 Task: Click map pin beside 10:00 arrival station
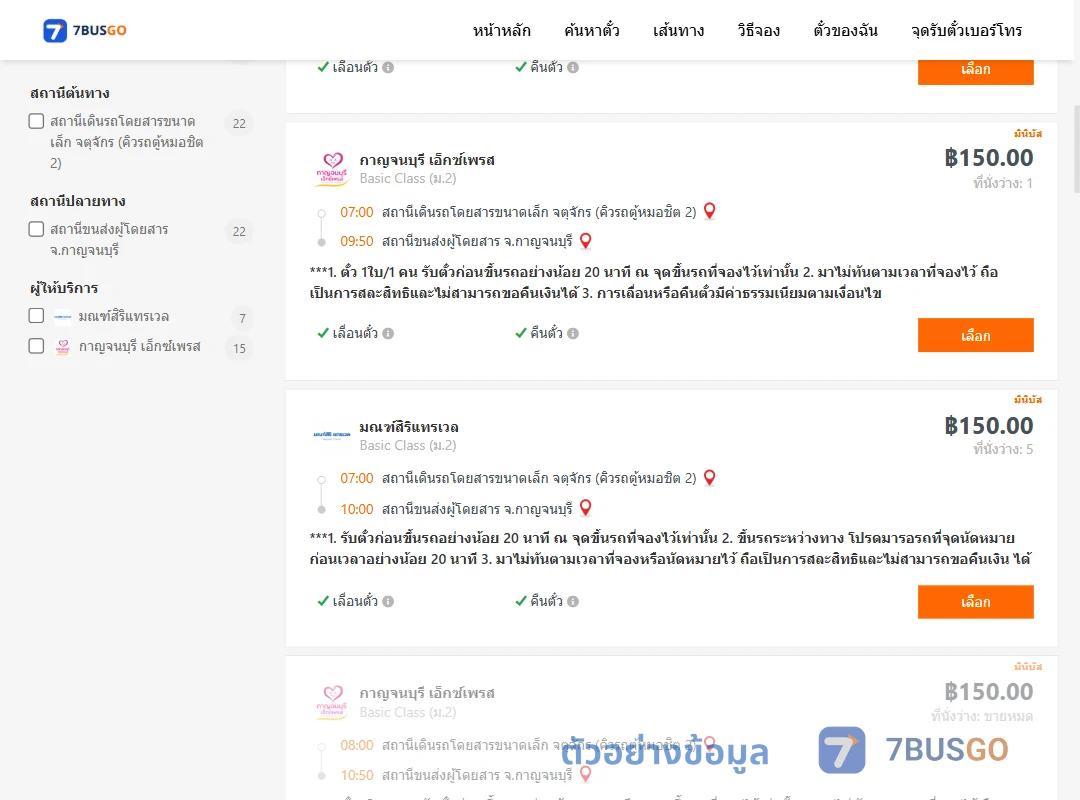coord(585,508)
